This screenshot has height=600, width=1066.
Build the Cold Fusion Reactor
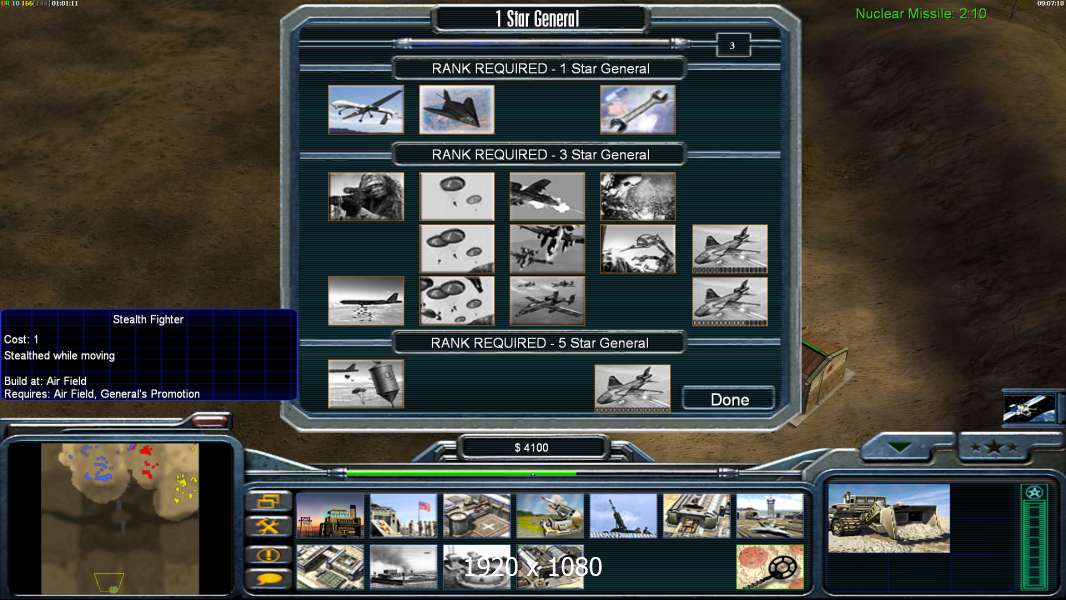point(330,516)
